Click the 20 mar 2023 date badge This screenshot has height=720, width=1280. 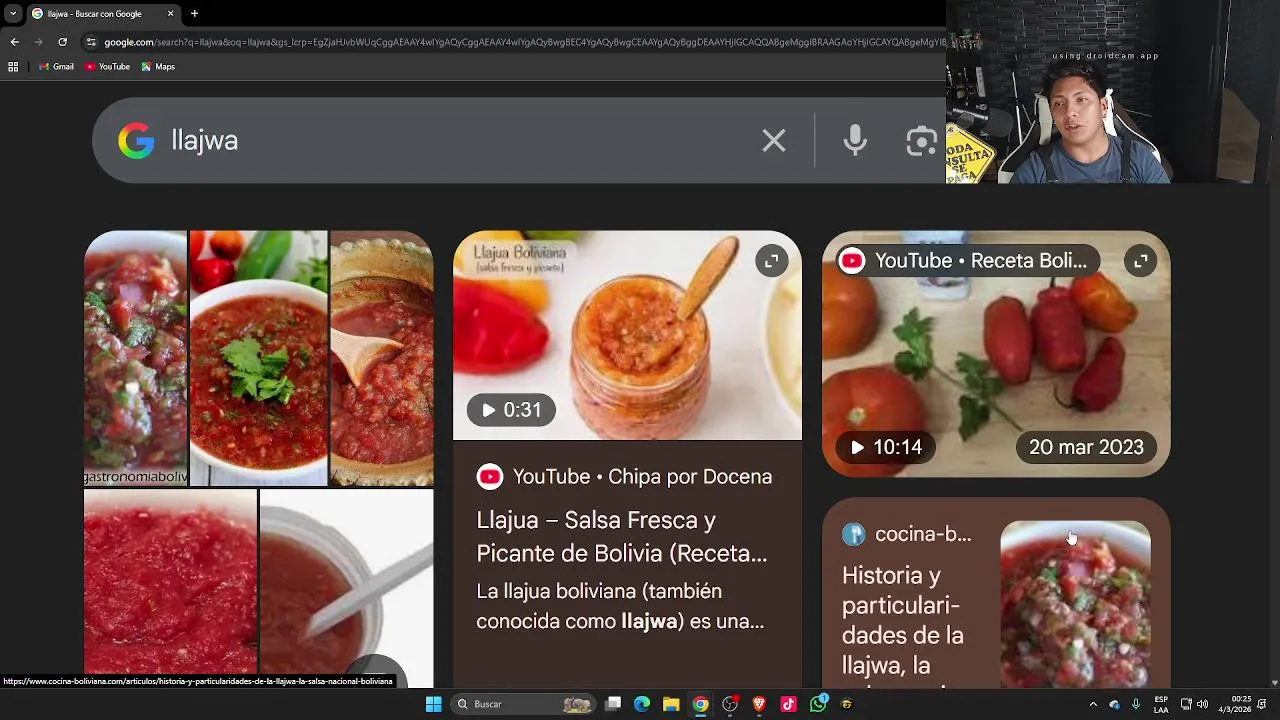(1086, 447)
